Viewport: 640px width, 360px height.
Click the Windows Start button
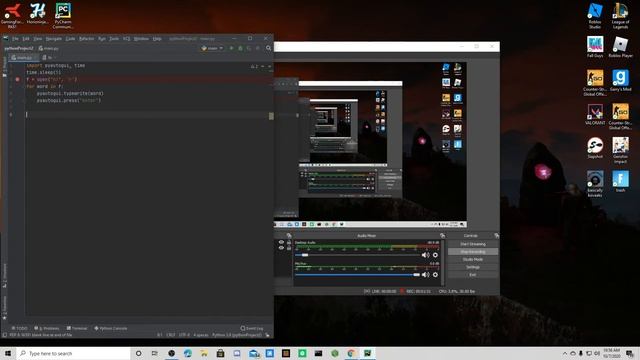(8, 353)
